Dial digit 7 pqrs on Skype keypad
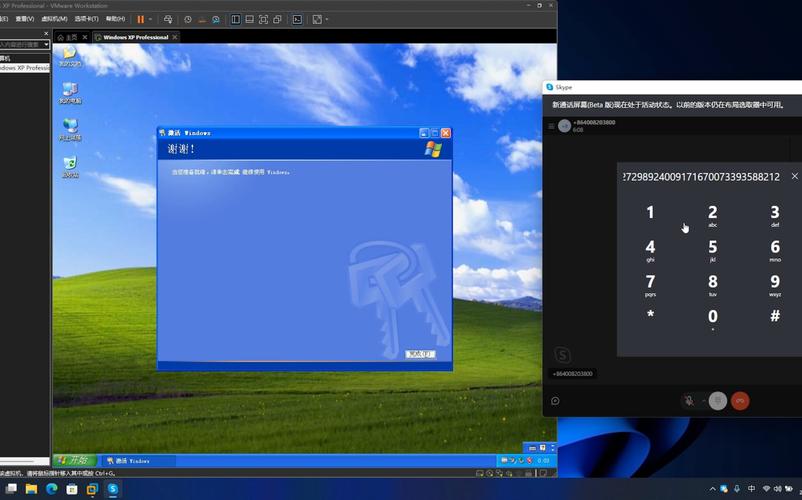Image resolution: width=802 pixels, height=500 pixels. [x=650, y=285]
